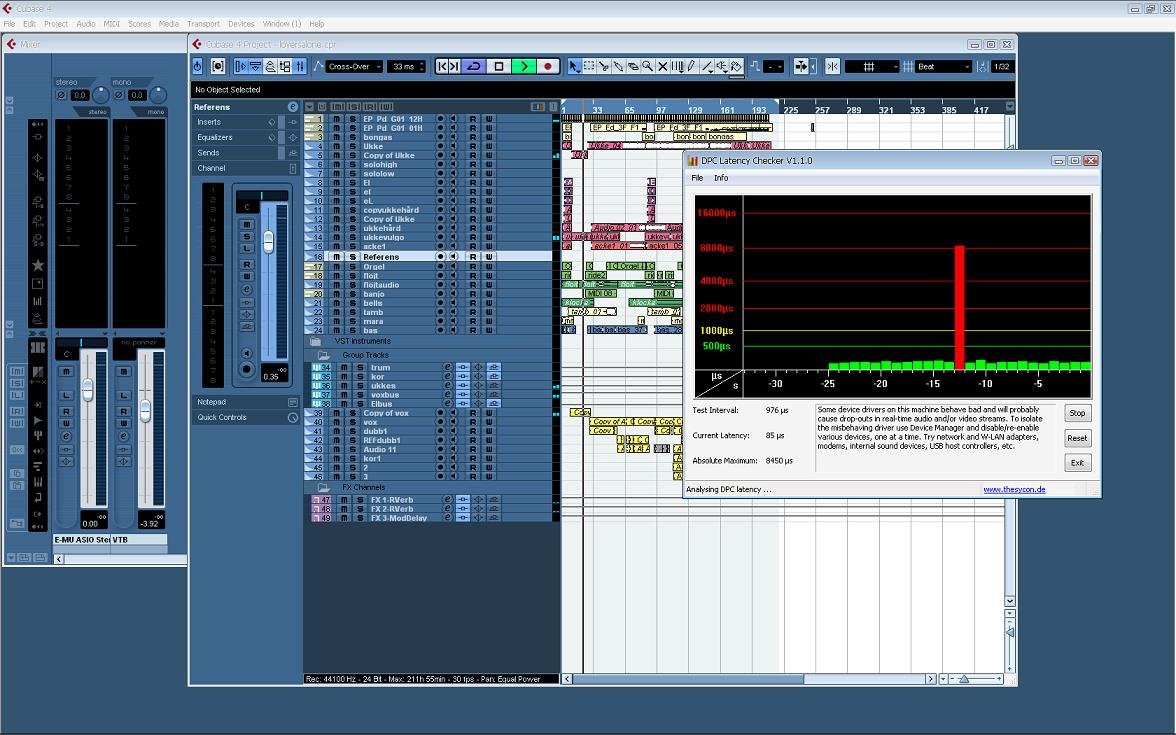Enable Read automation on bas track

coord(472,330)
